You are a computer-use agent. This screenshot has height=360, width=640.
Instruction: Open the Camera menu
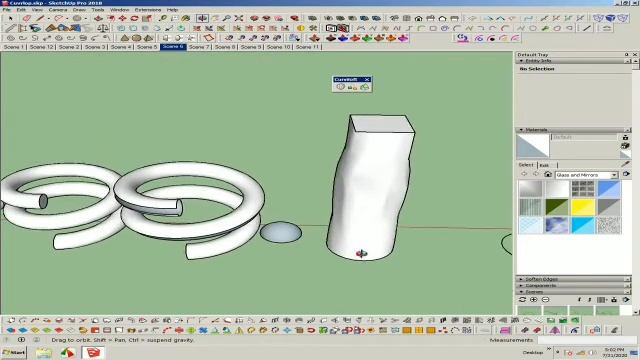click(58, 9)
